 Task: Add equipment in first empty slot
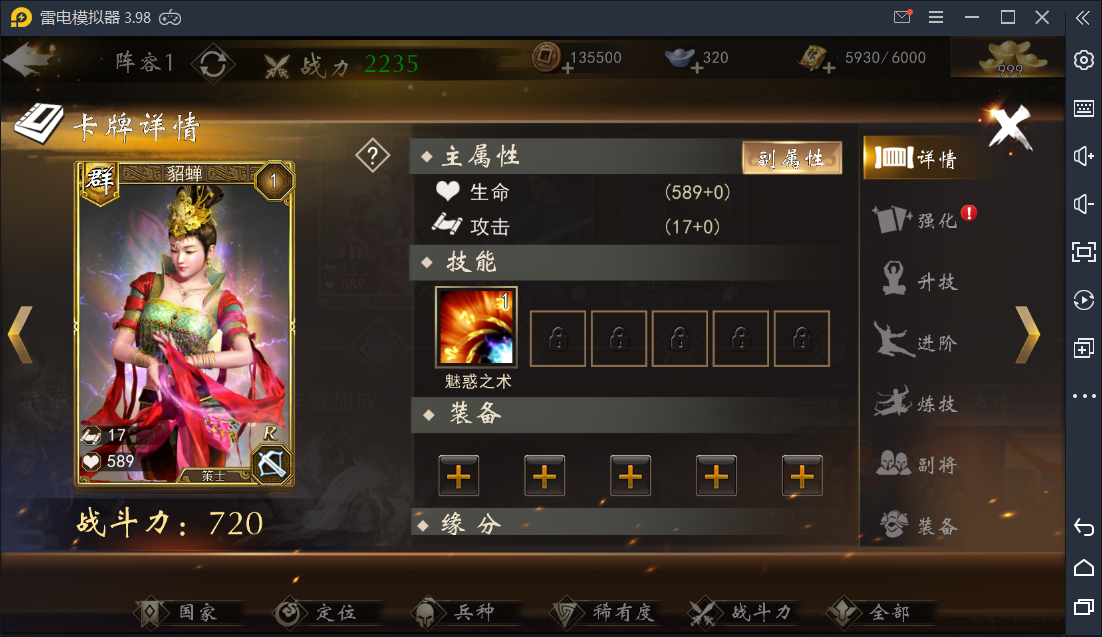tap(458, 476)
